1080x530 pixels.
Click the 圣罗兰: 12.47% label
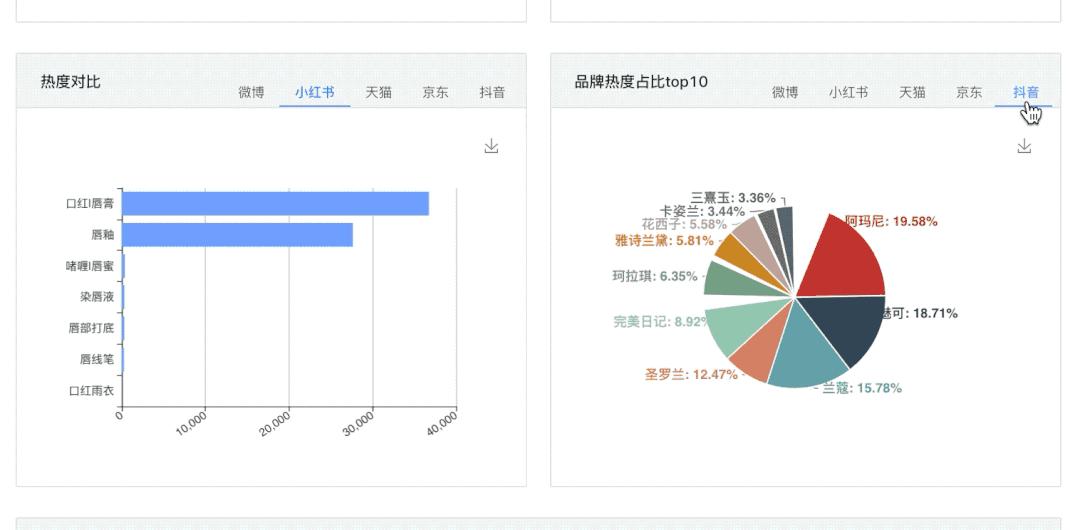(x=692, y=374)
